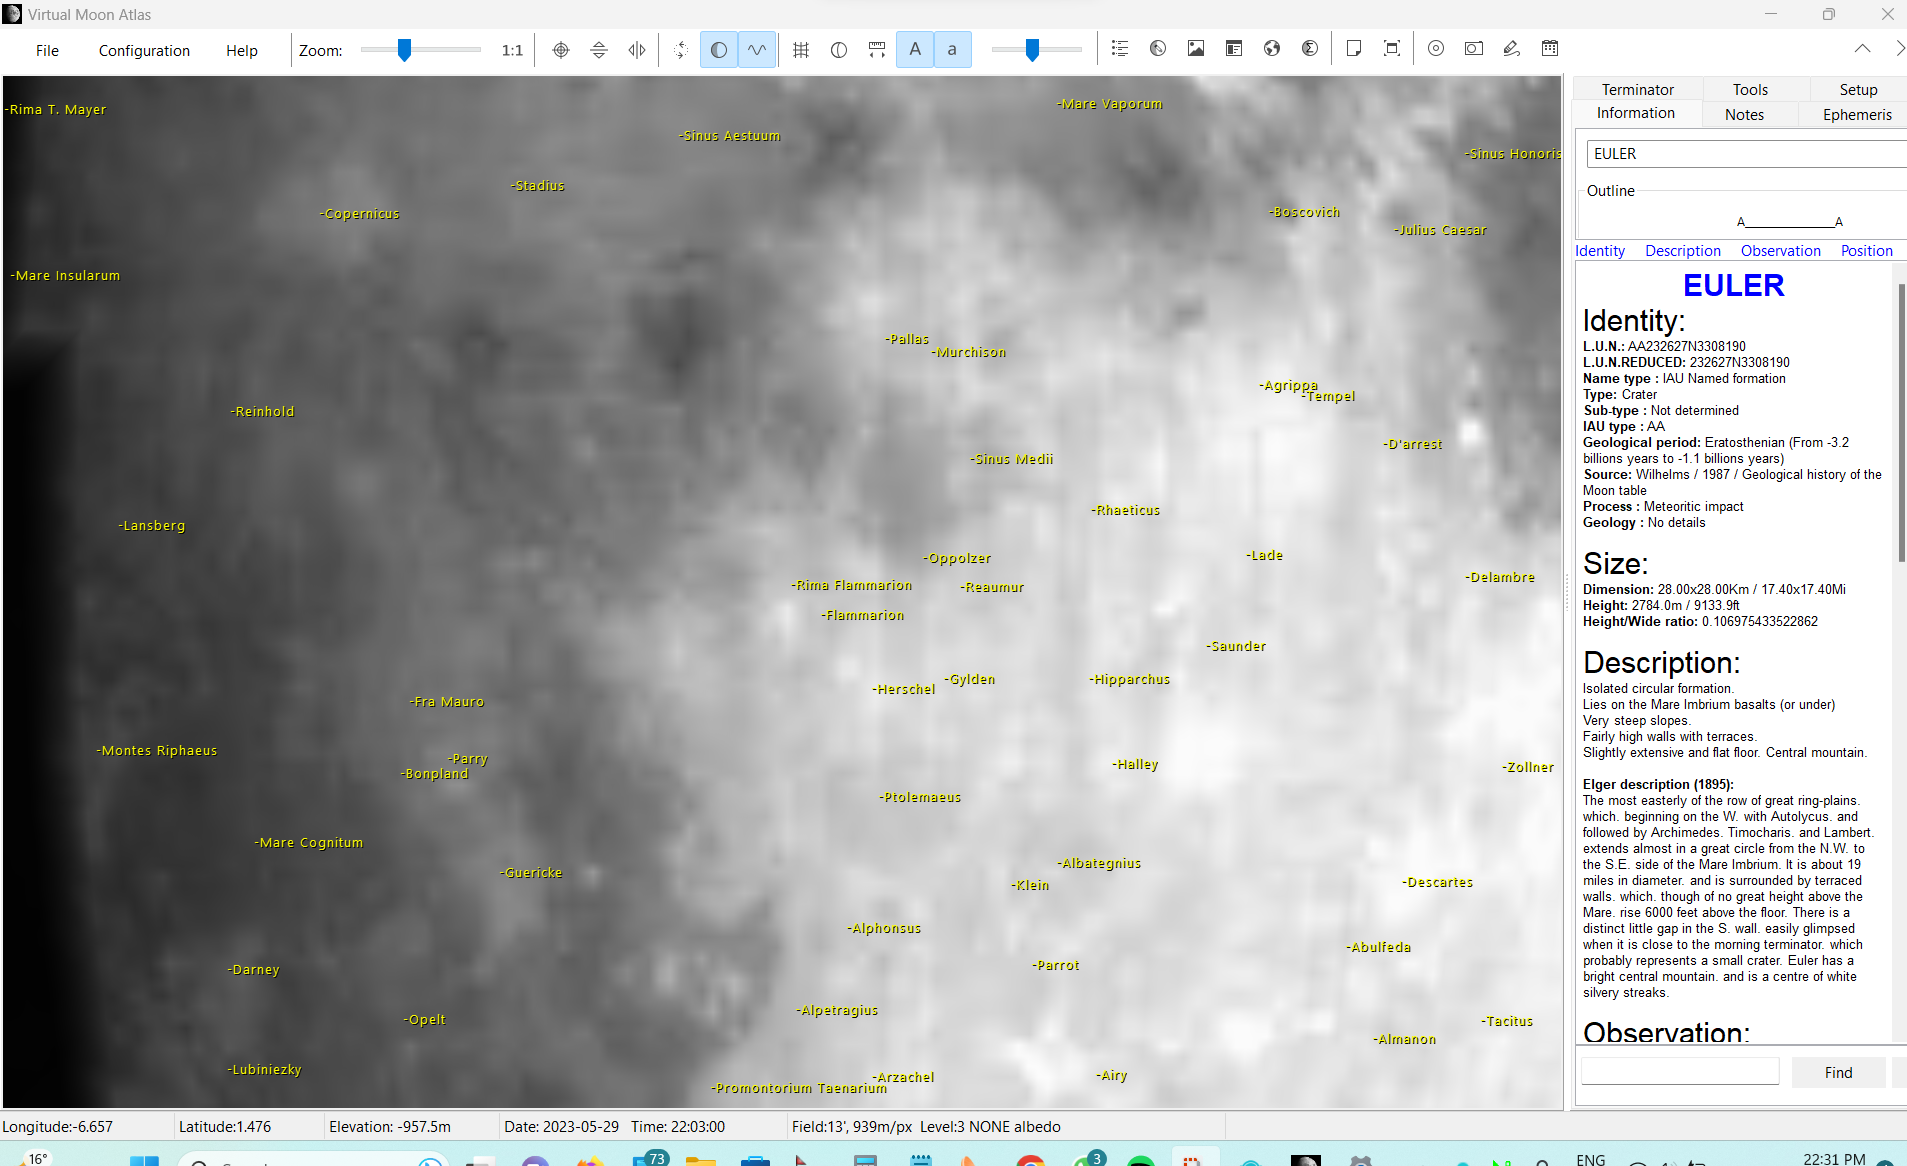1907x1166 pixels.
Task: Open the Configuration menu
Action: coord(144,51)
